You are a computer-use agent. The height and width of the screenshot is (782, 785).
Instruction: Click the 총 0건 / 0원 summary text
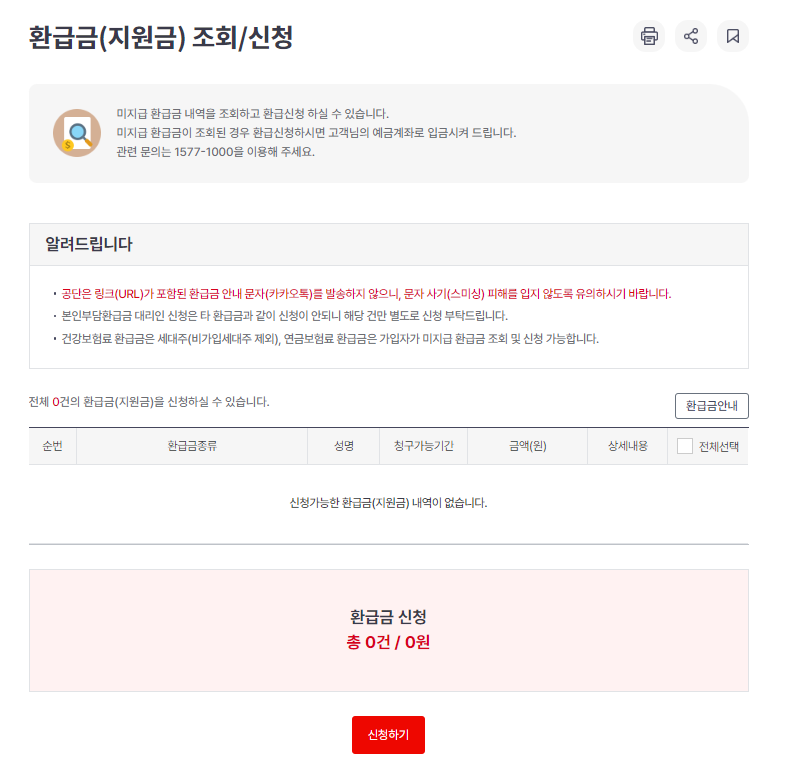click(x=388, y=642)
